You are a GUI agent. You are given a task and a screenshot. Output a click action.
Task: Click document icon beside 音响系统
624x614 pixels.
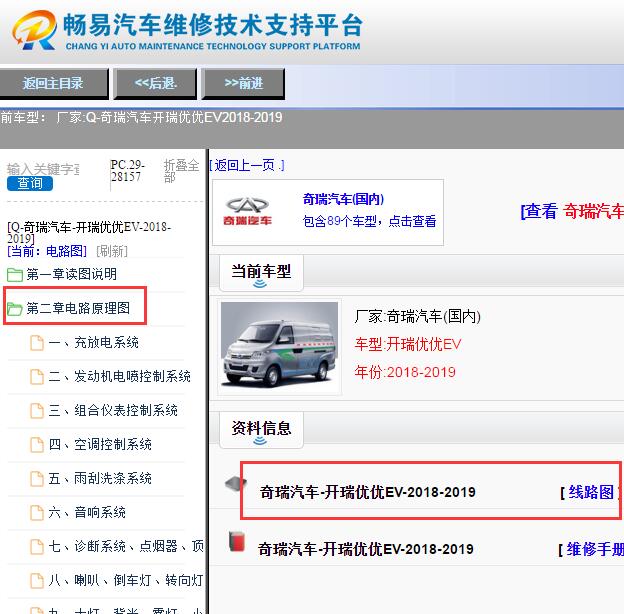tap(37, 513)
